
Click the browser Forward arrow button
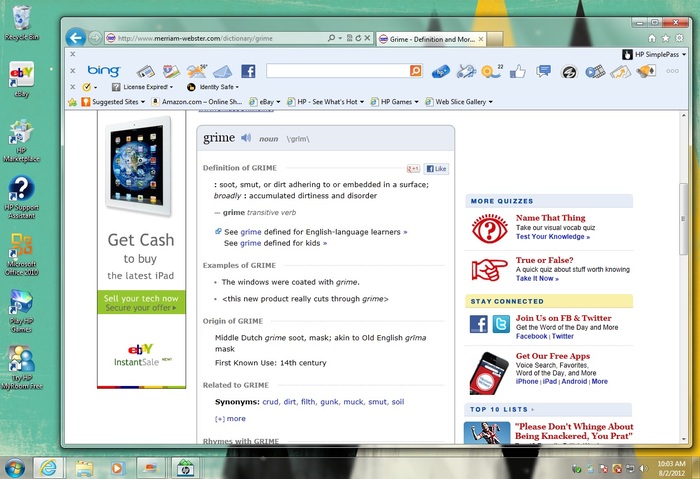95,38
